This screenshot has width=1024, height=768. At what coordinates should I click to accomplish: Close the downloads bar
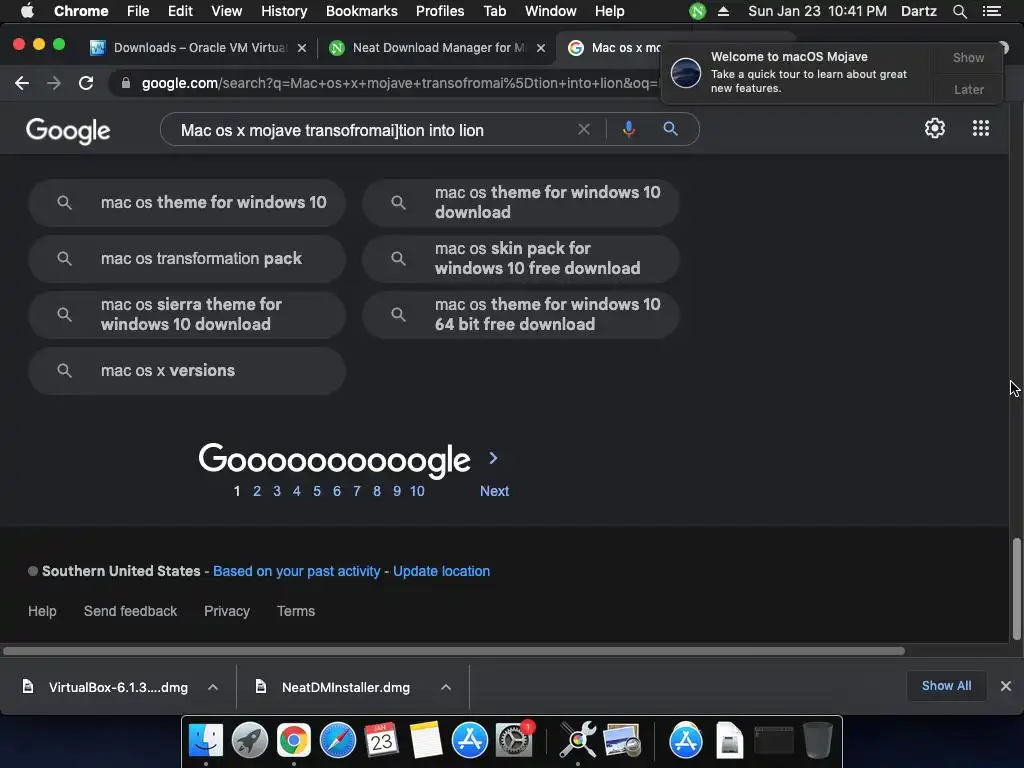[x=1006, y=686]
